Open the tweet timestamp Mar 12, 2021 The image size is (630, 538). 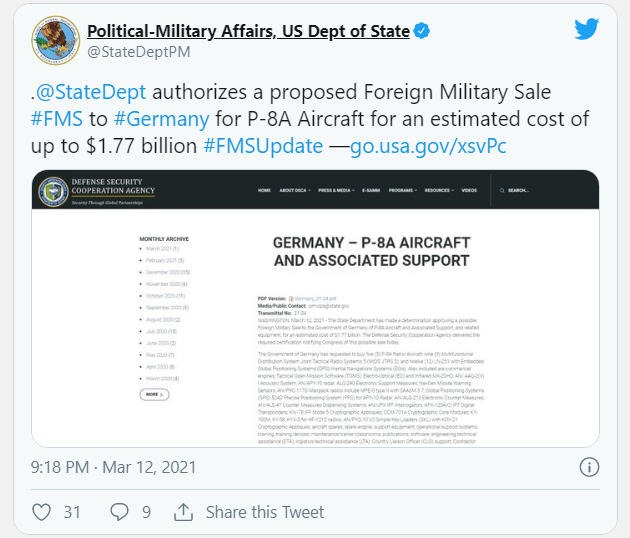(x=114, y=467)
